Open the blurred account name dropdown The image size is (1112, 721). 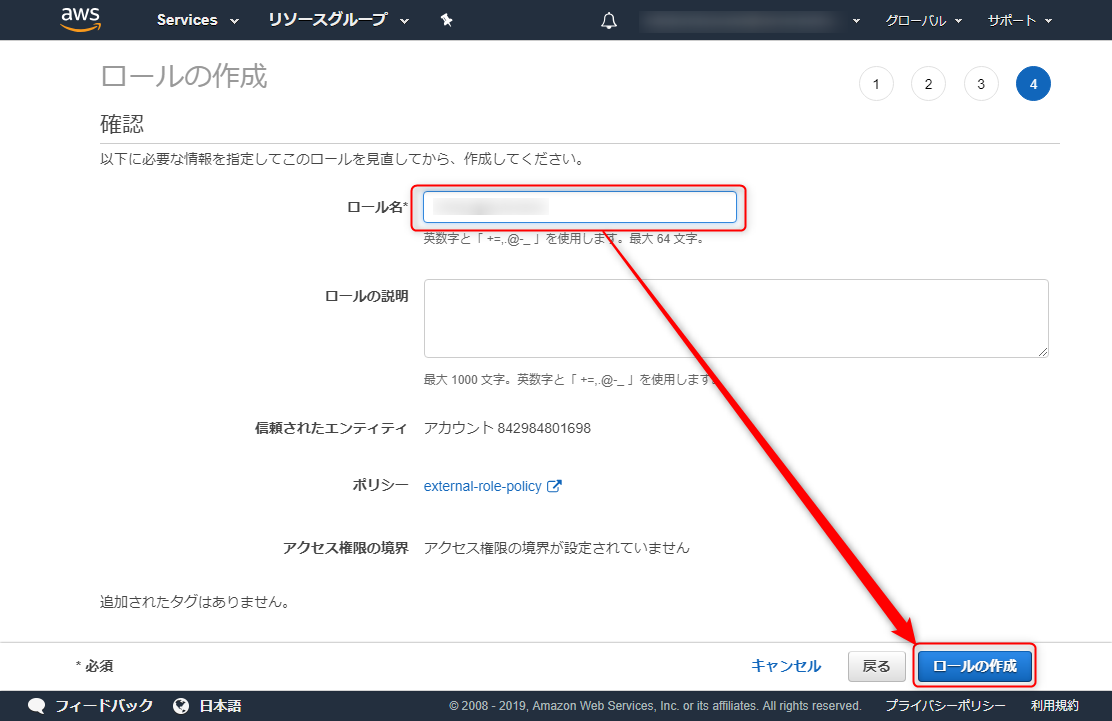[750, 21]
